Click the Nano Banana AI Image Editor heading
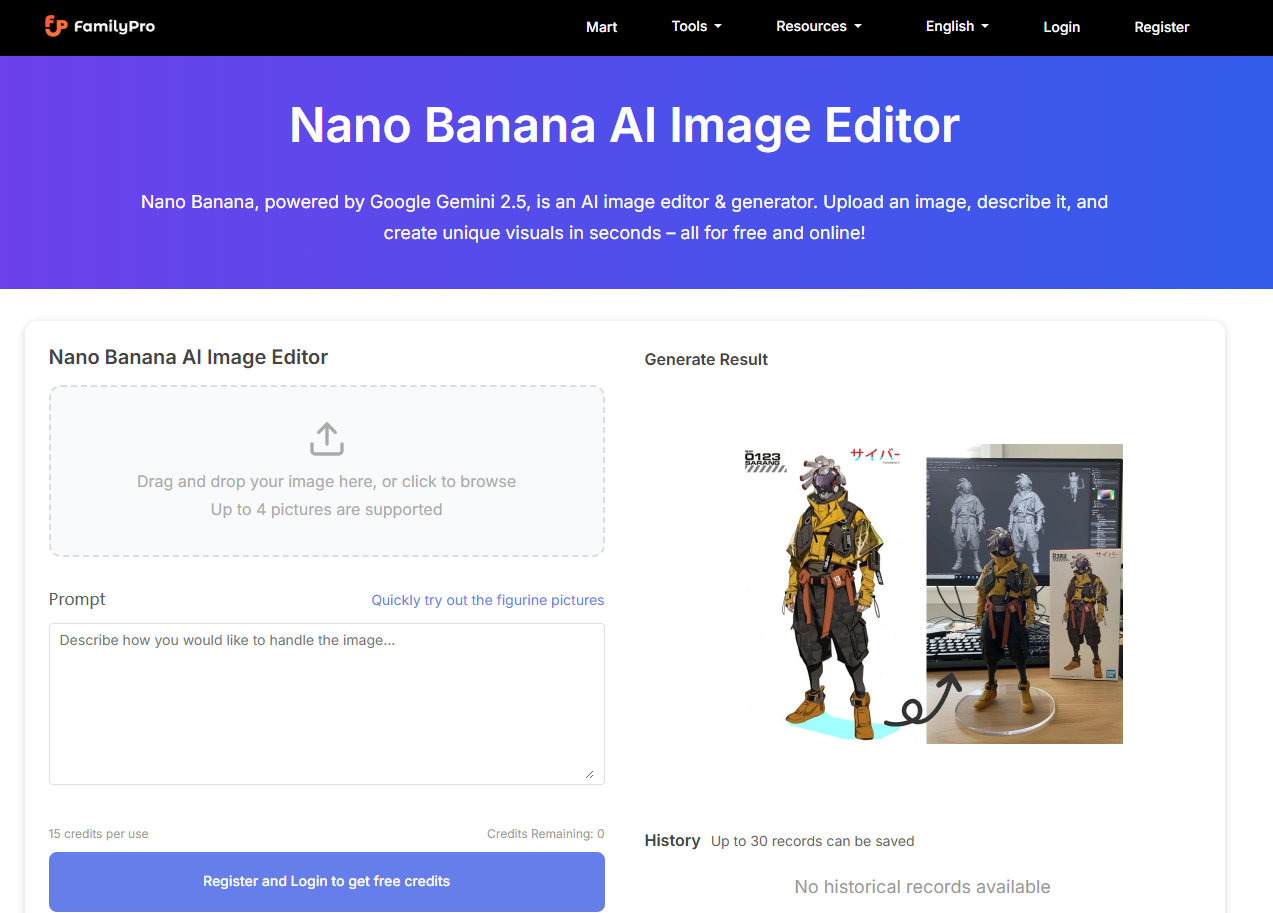 [188, 356]
